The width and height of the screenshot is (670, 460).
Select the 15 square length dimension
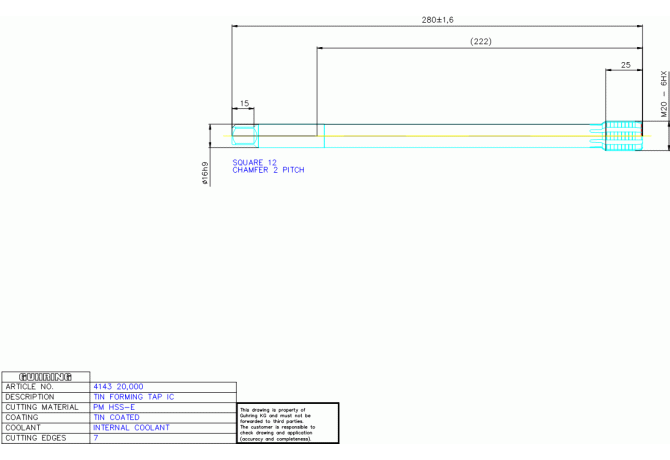(244, 103)
